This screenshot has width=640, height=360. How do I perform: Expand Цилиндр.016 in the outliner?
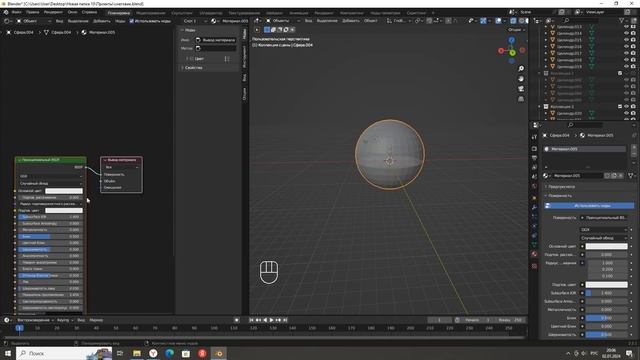click(546, 47)
